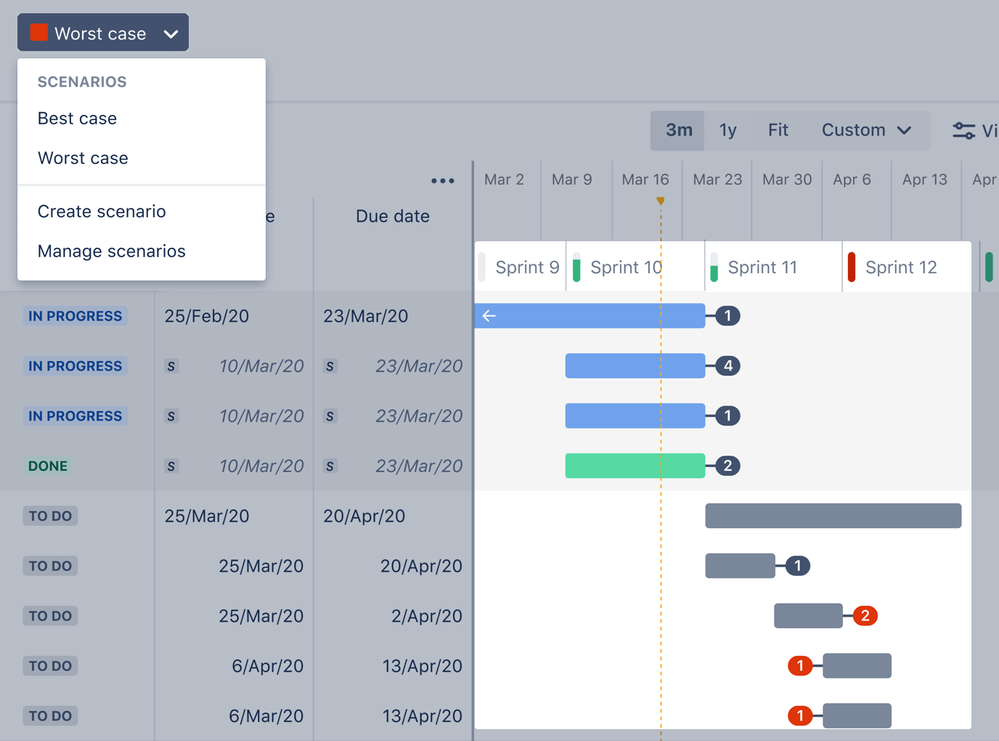Click dark badge 1 on 20/Apr/20 gray bar
This screenshot has width=999, height=741.
[798, 566]
